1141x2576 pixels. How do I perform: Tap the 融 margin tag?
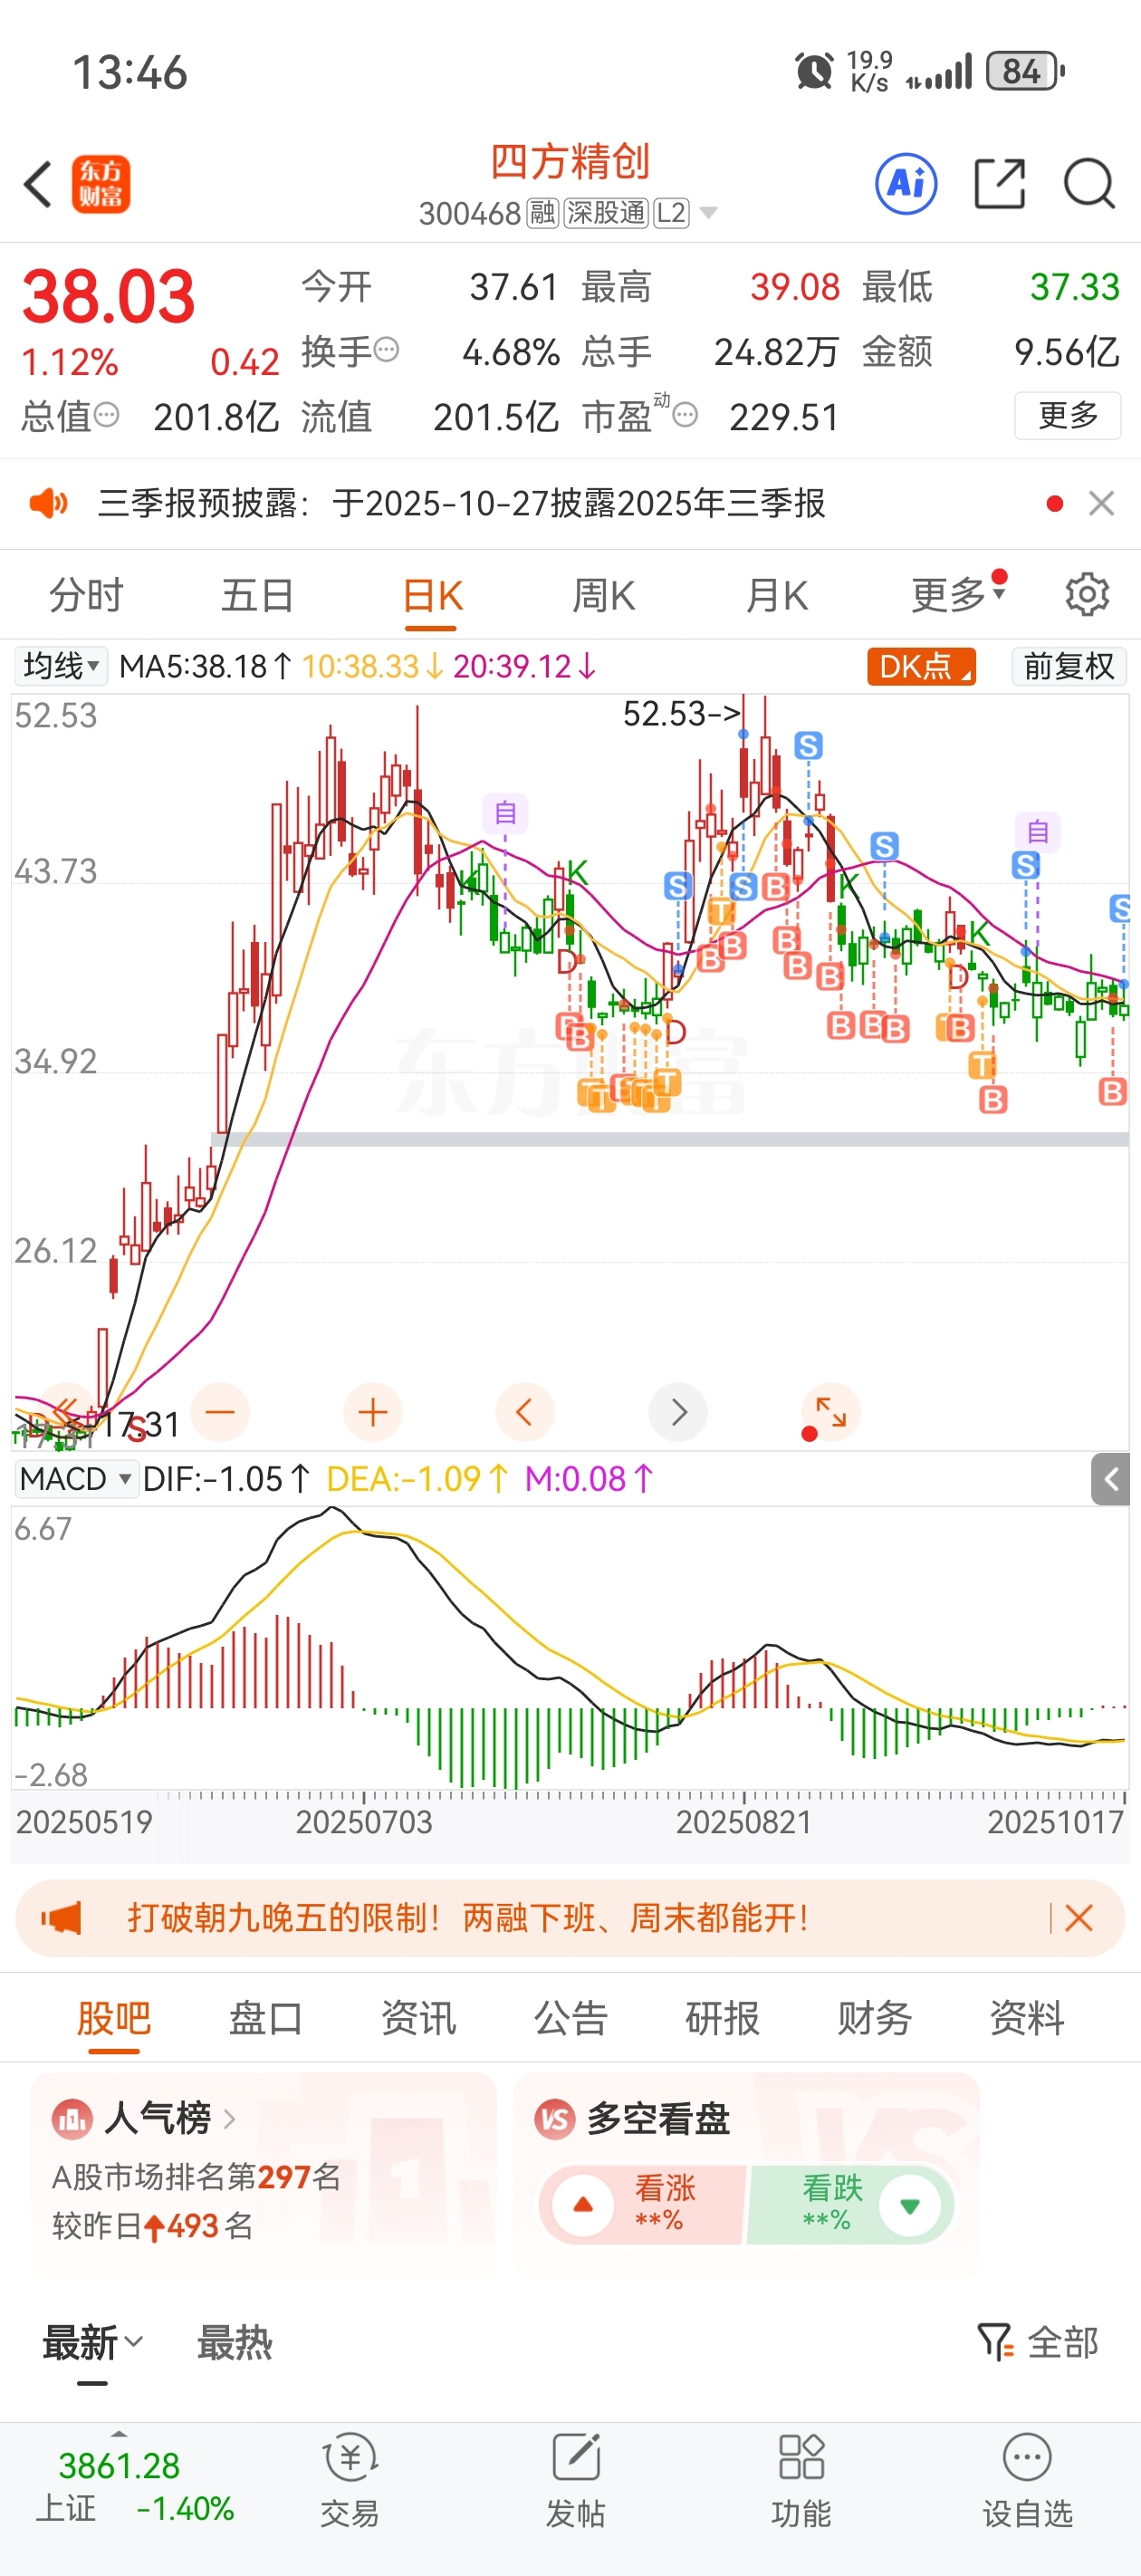point(542,213)
